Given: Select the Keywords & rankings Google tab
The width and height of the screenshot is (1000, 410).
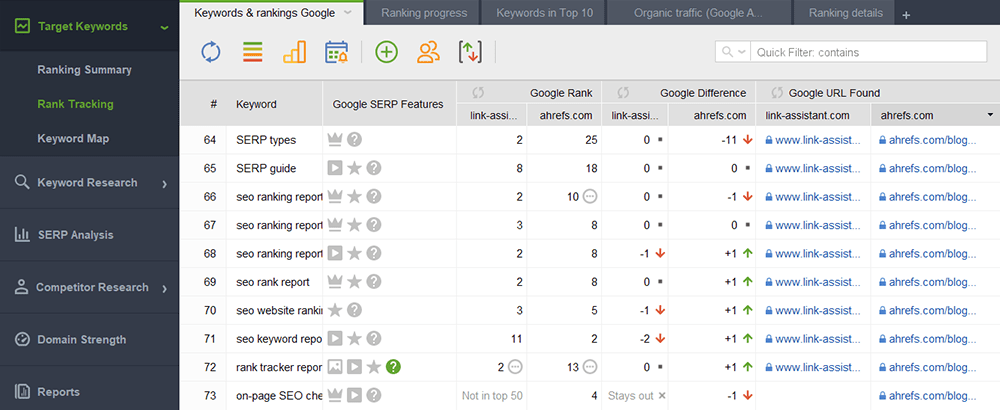Looking at the screenshot, I should pyautogui.click(x=265, y=13).
